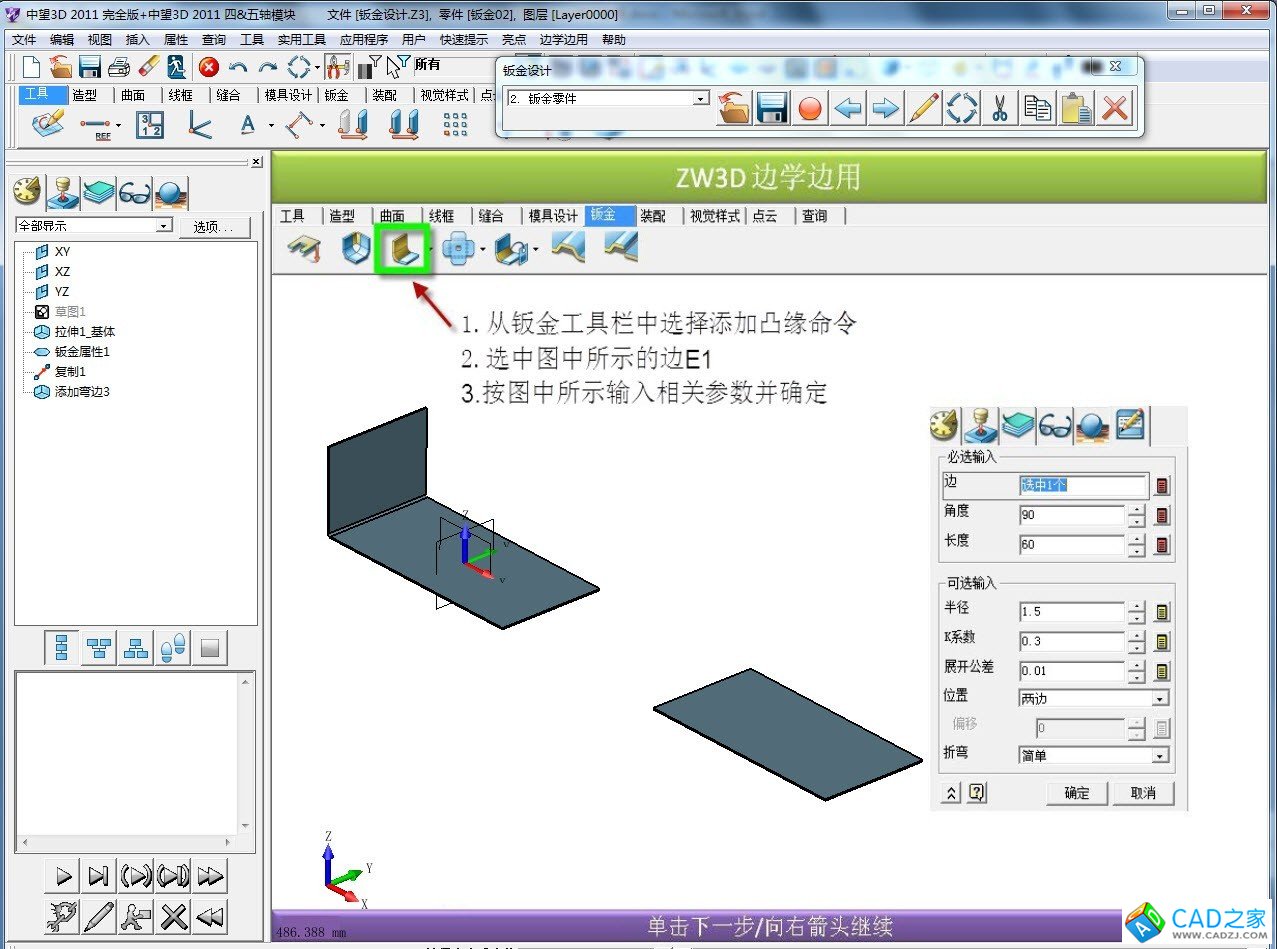Toggle the pick filter cursor icon
The height and width of the screenshot is (949, 1277).
[399, 67]
